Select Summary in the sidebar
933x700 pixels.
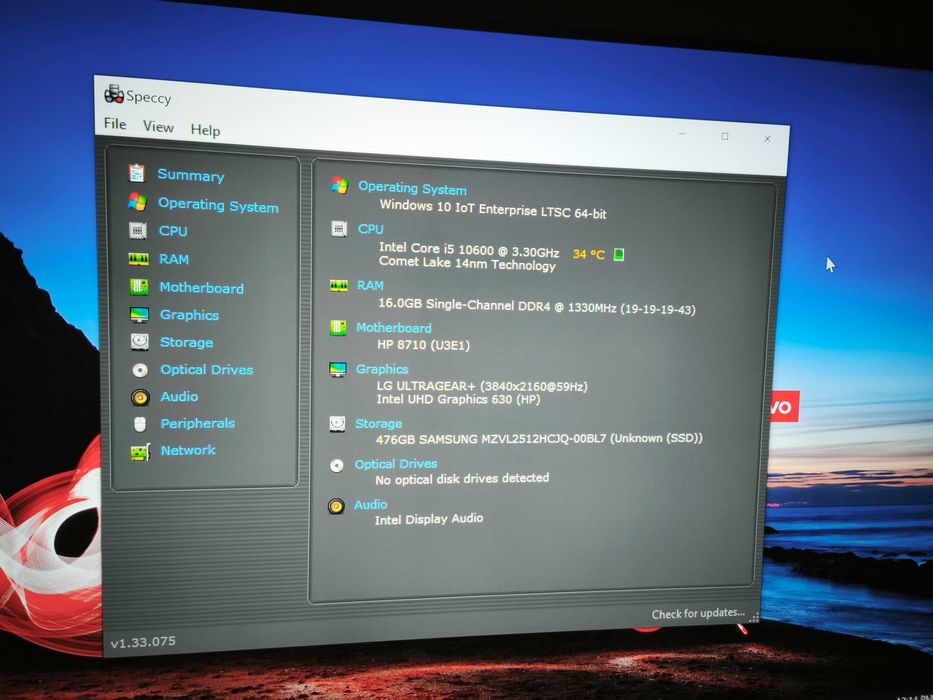191,175
